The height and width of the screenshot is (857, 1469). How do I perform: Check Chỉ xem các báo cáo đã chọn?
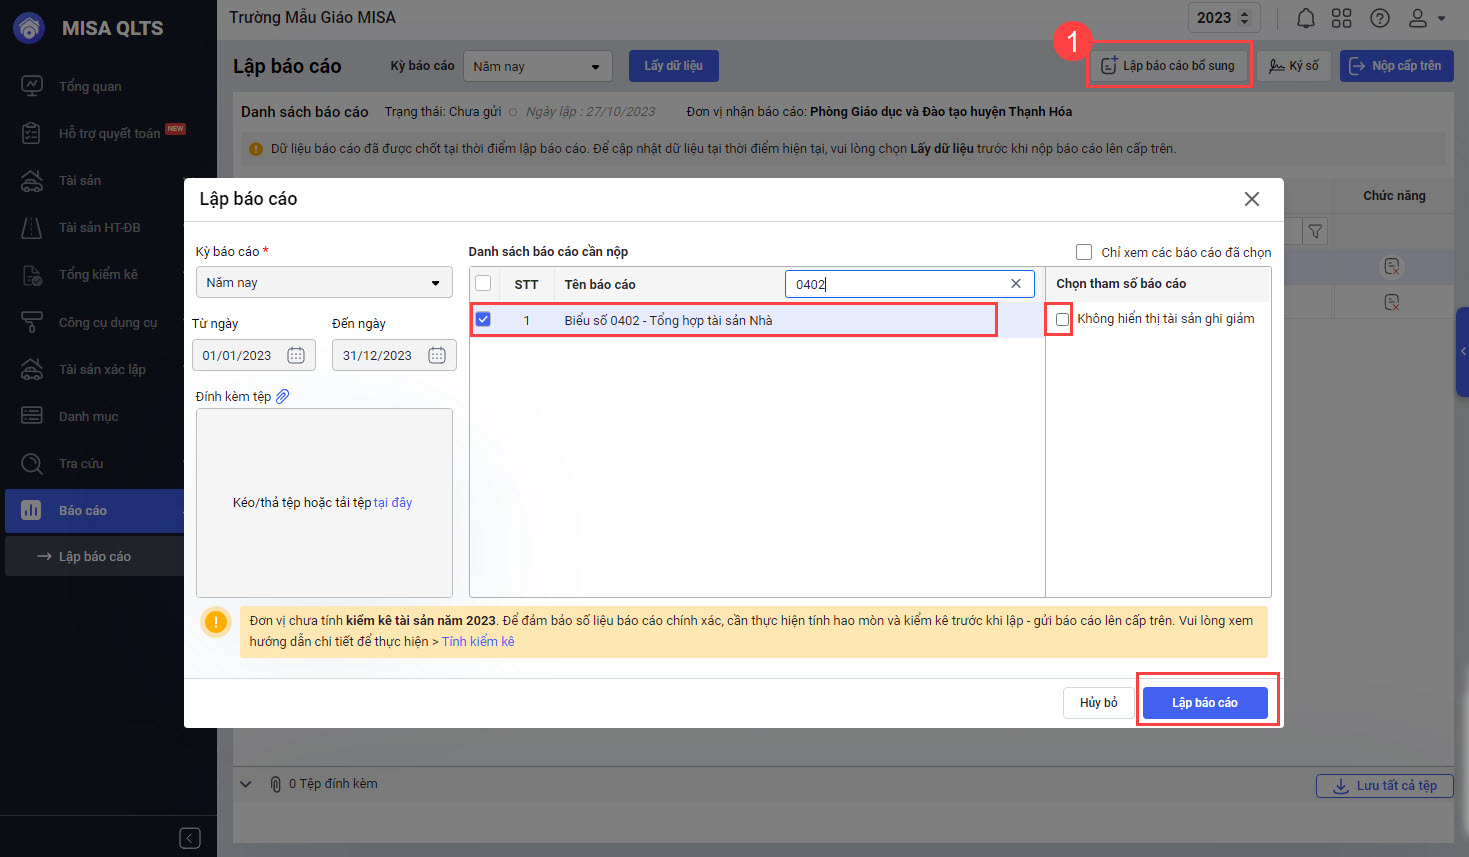tap(1084, 252)
